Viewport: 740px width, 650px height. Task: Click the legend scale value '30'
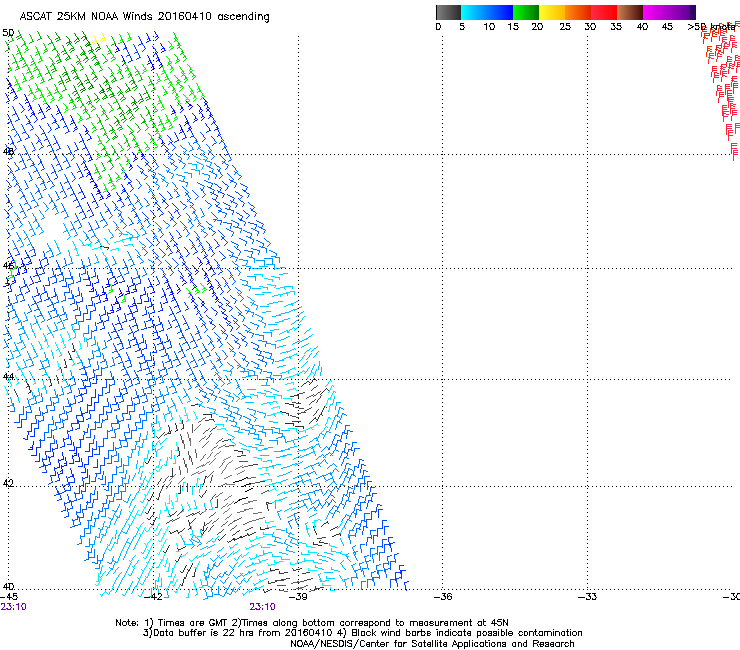(590, 27)
